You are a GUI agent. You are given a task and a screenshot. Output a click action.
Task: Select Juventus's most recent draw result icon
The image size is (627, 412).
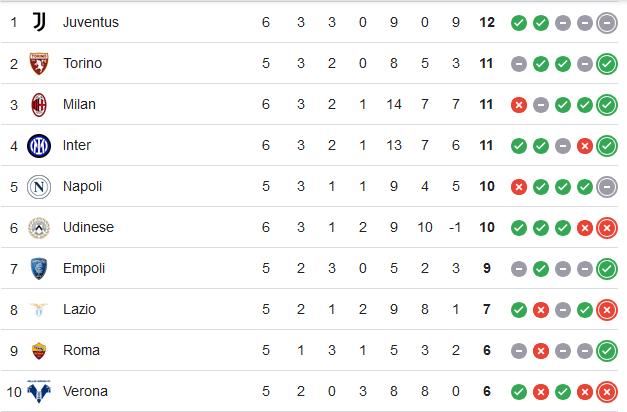click(607, 23)
